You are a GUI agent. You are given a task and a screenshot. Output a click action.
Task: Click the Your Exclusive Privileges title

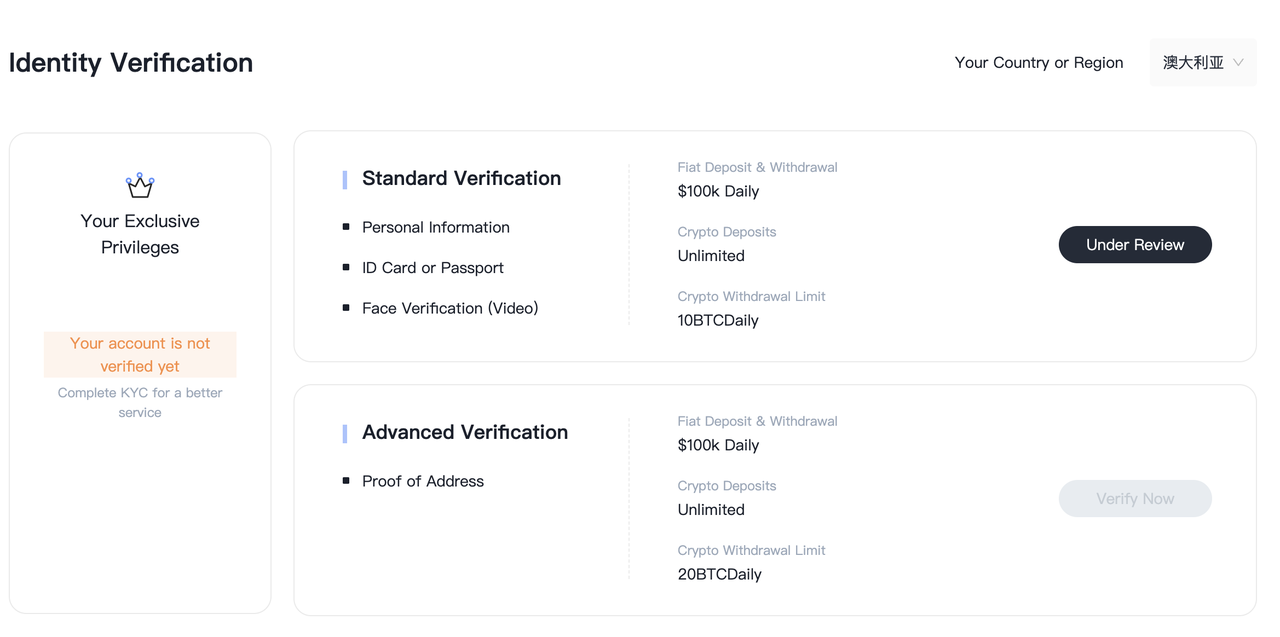140,234
